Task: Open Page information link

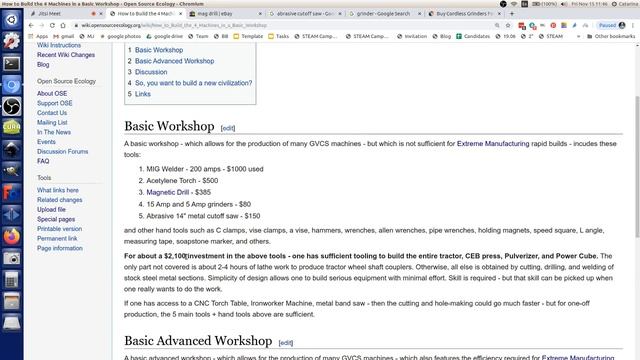Action: [60, 248]
